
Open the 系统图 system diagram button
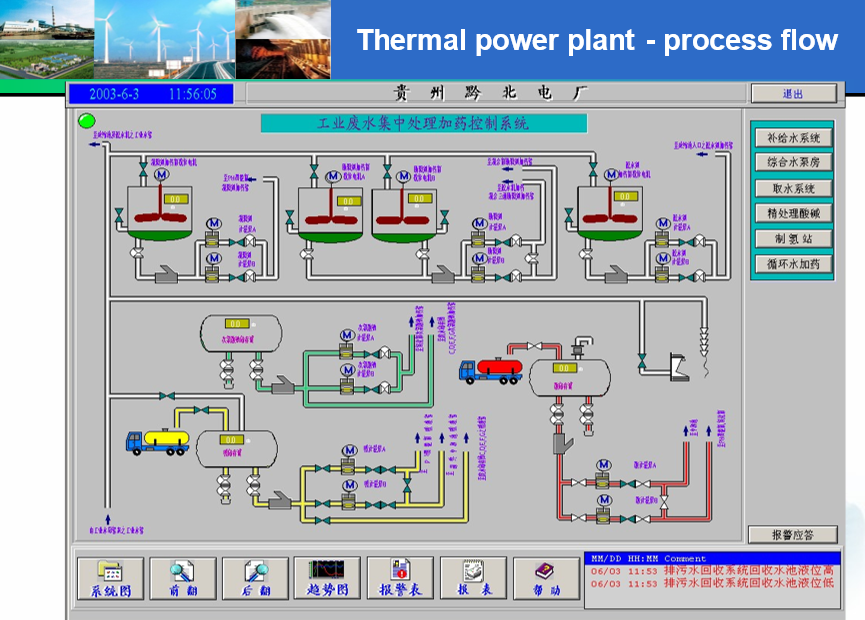coord(110,578)
